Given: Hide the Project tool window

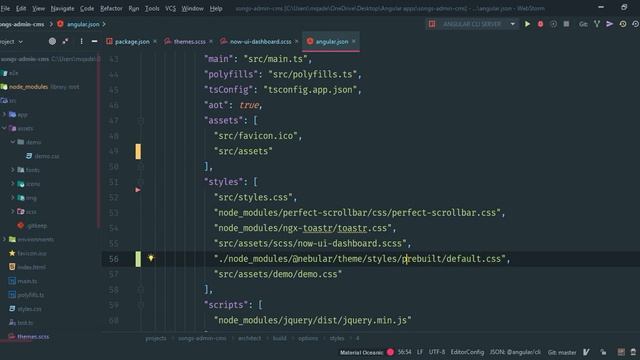Looking at the screenshot, I should point(94,41).
